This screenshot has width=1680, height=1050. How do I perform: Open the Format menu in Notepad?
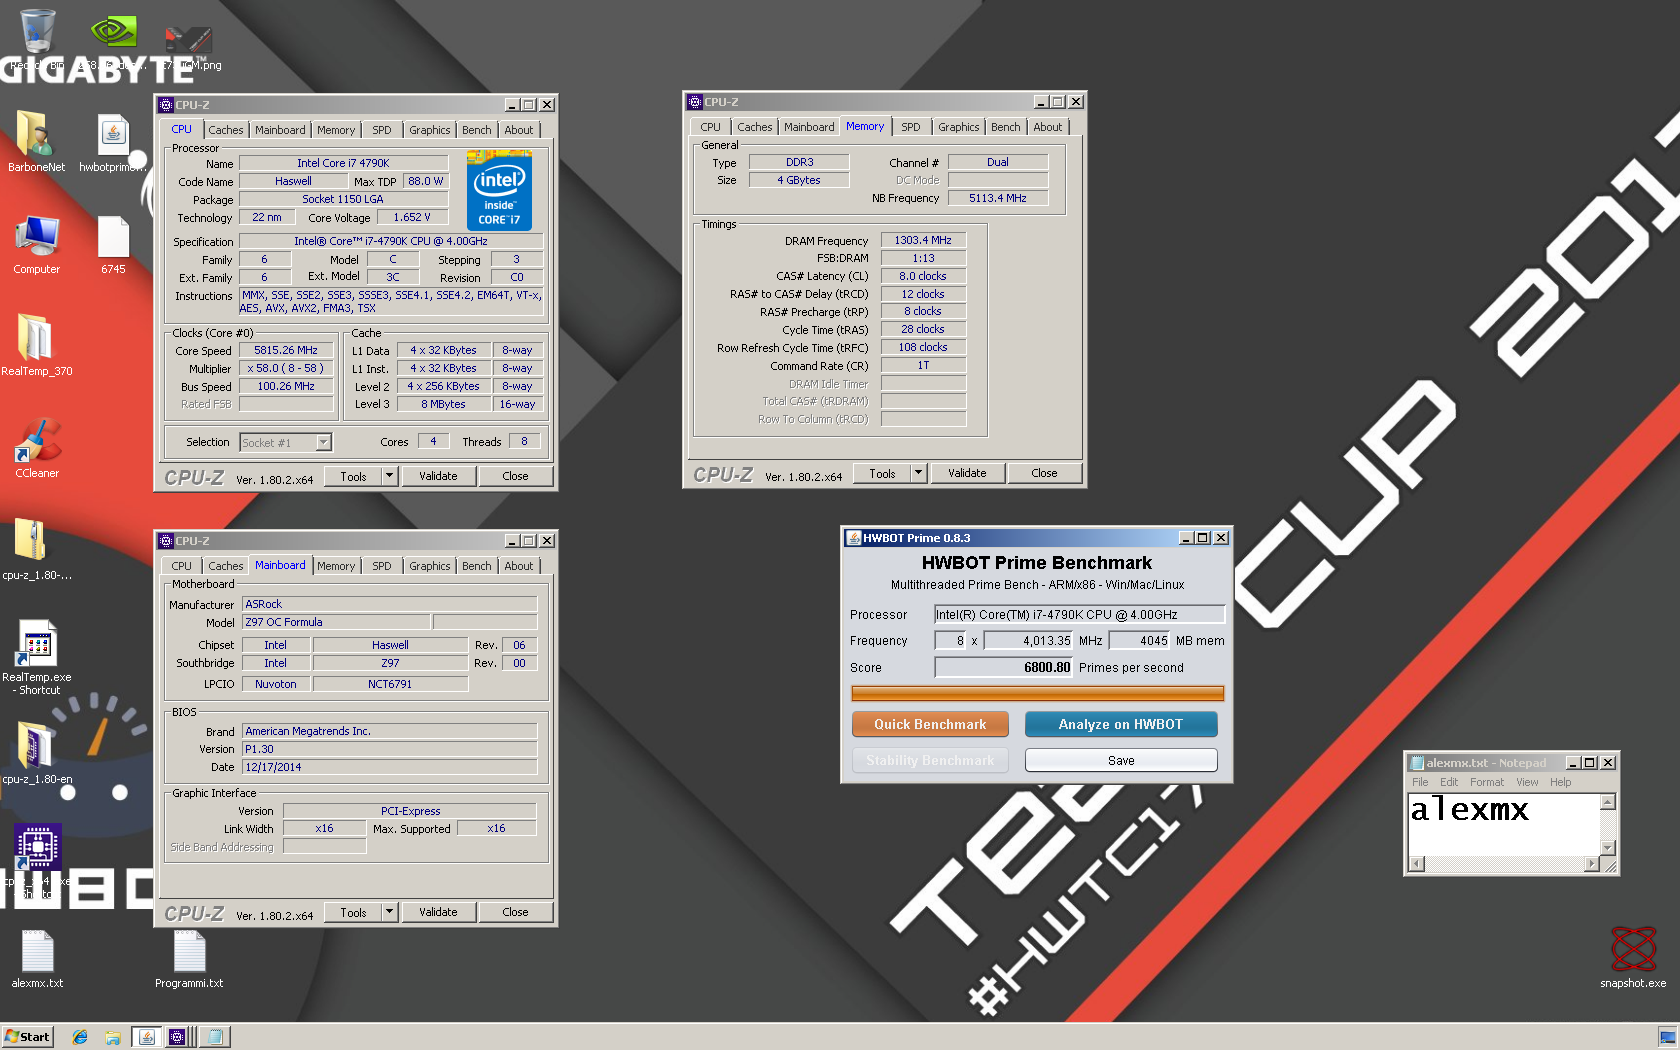[1486, 782]
